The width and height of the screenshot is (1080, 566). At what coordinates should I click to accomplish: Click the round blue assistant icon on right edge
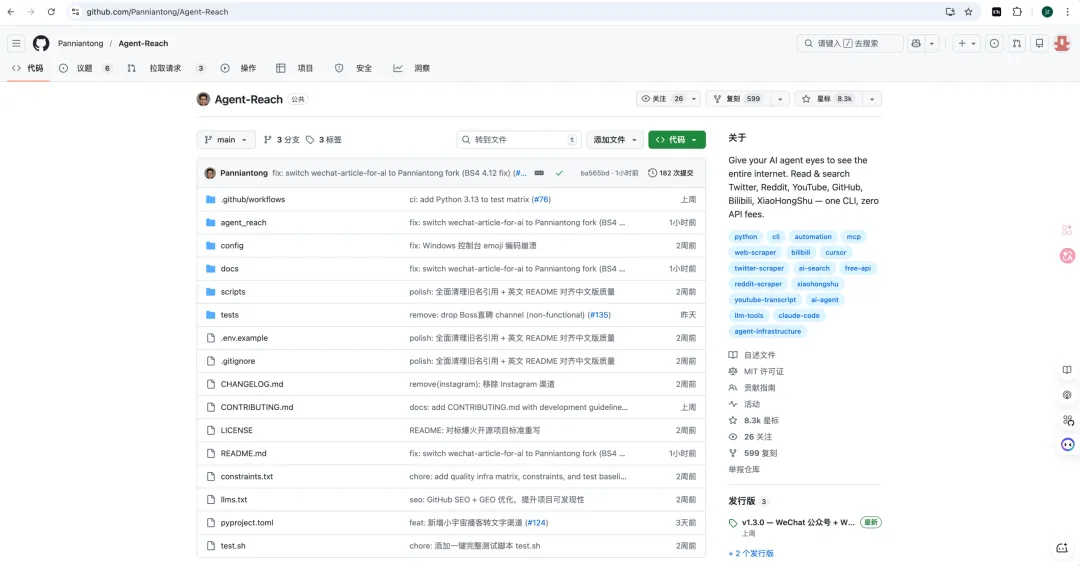pos(1068,445)
